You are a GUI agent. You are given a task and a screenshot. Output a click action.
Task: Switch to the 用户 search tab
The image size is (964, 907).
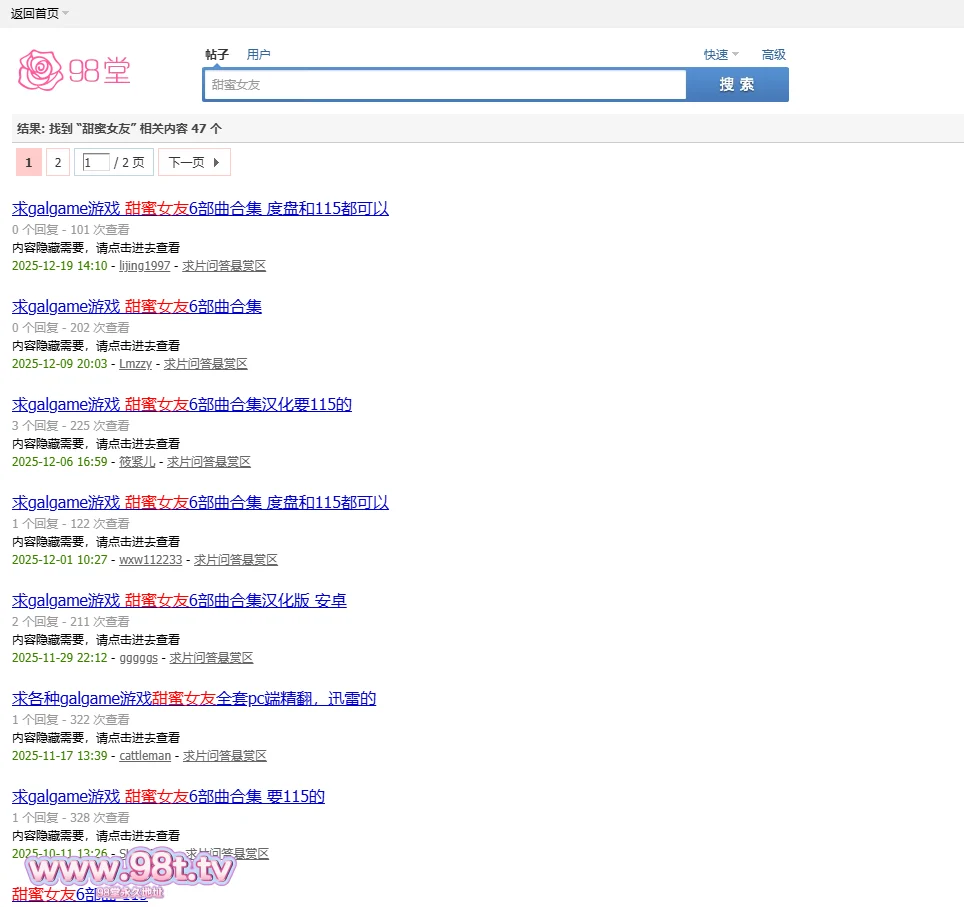click(x=258, y=55)
